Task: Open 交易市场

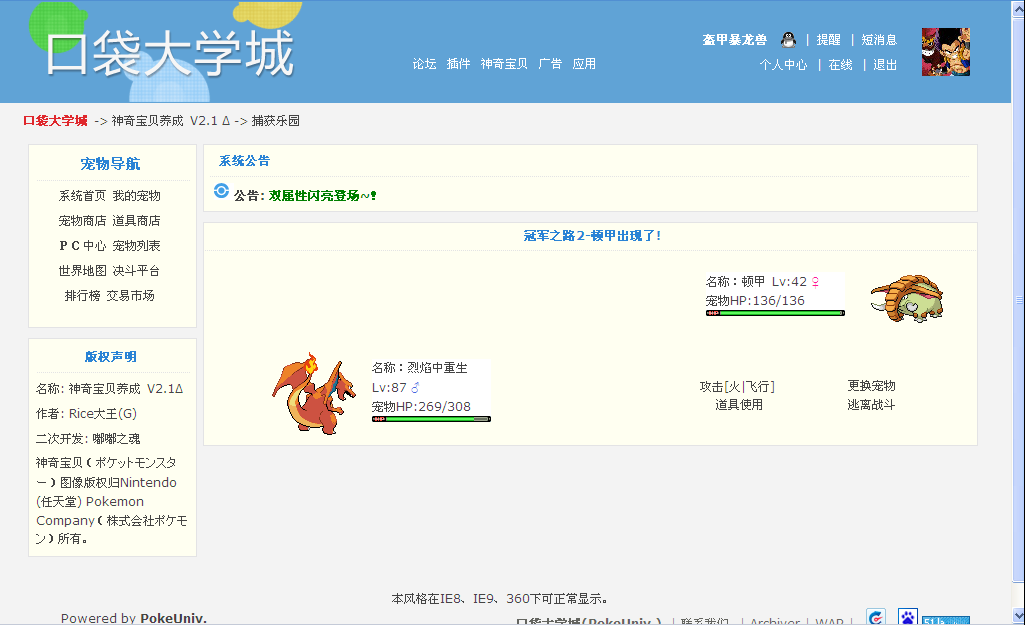Action: 131,296
